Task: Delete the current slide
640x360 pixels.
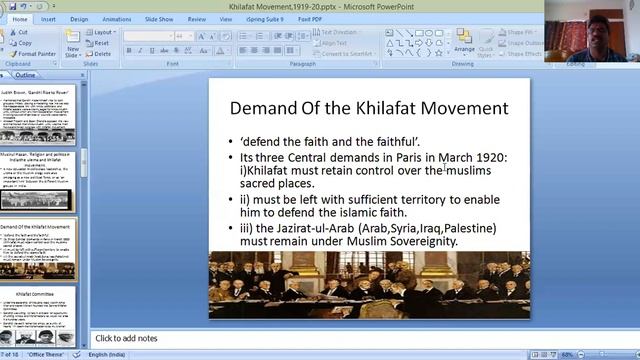Action: click(x=98, y=54)
